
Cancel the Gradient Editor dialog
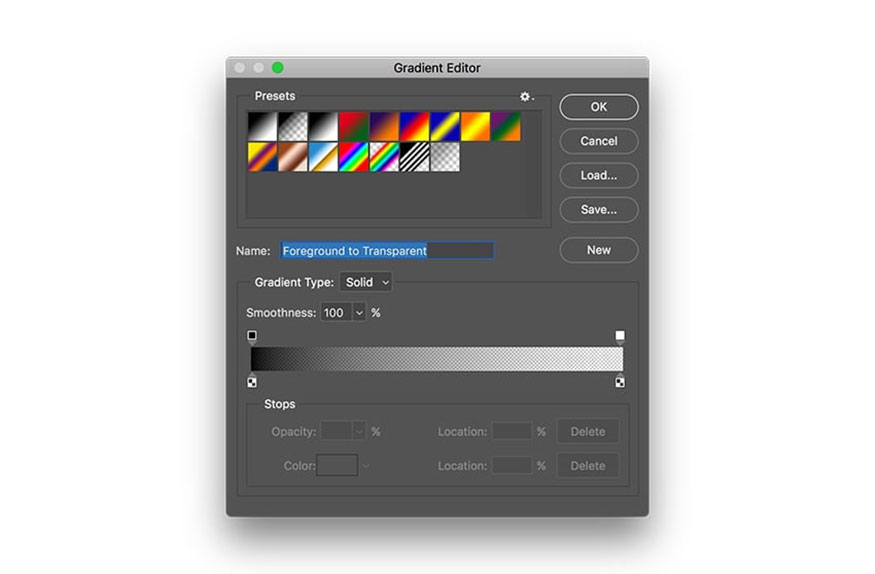[x=599, y=141]
